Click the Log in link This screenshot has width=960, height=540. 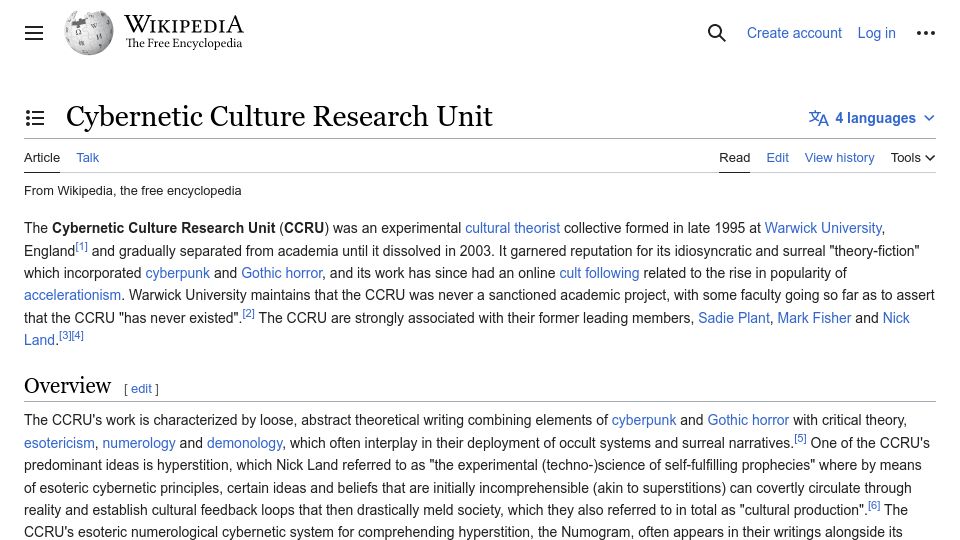click(876, 33)
